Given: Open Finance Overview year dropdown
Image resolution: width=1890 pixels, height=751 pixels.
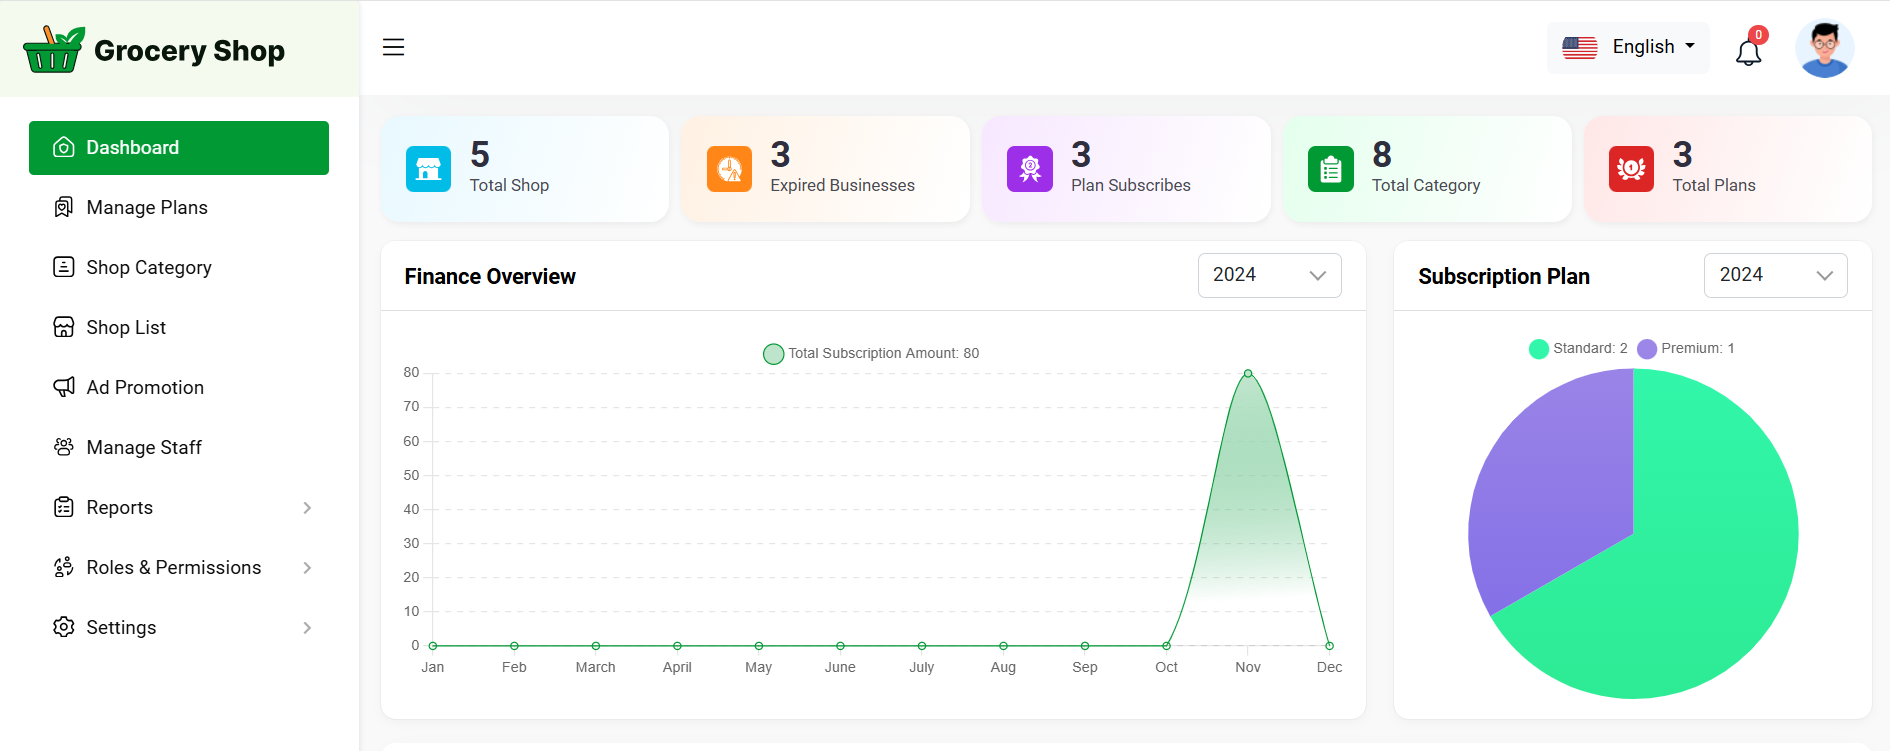Looking at the screenshot, I should (x=1269, y=276).
